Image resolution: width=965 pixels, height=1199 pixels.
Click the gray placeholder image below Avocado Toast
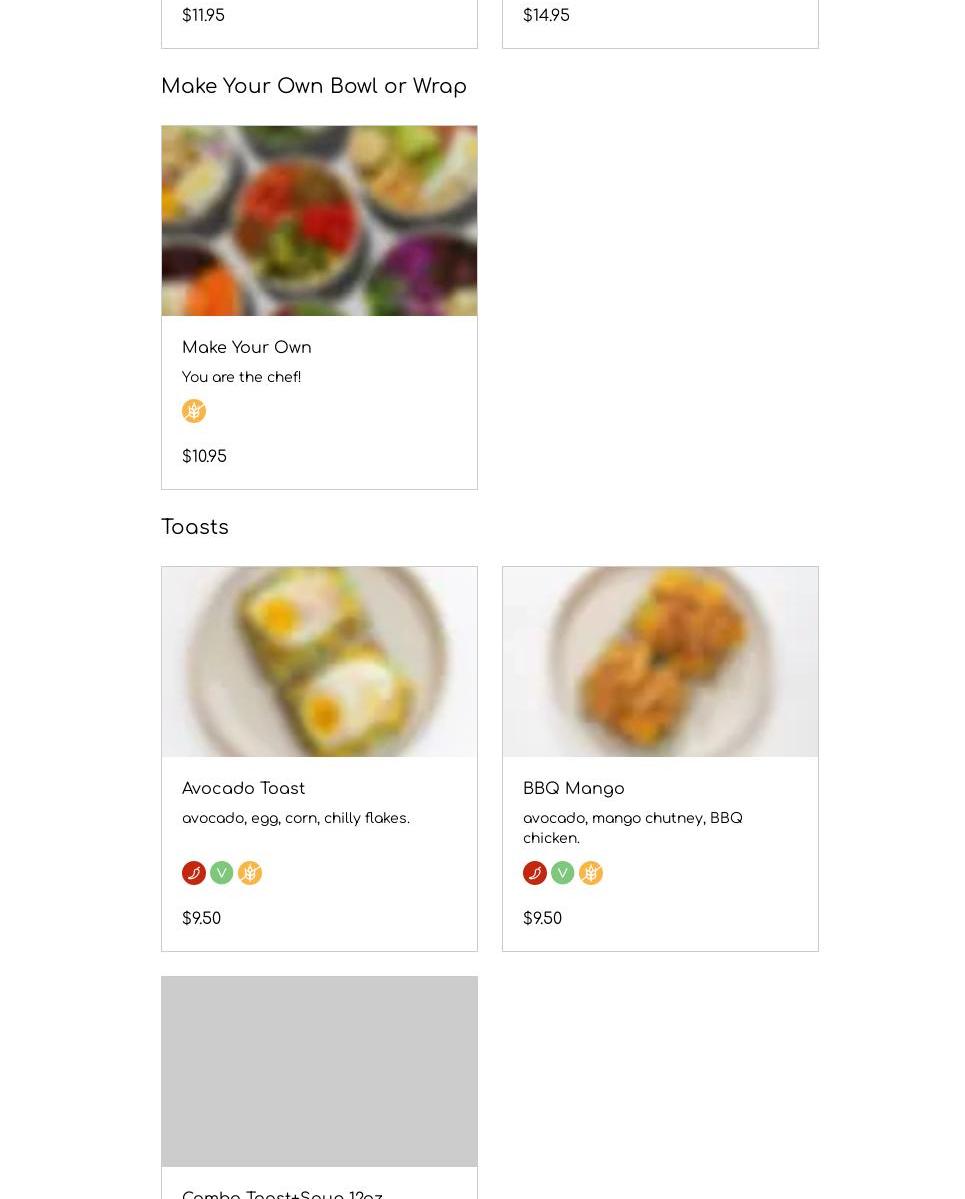point(319,1071)
